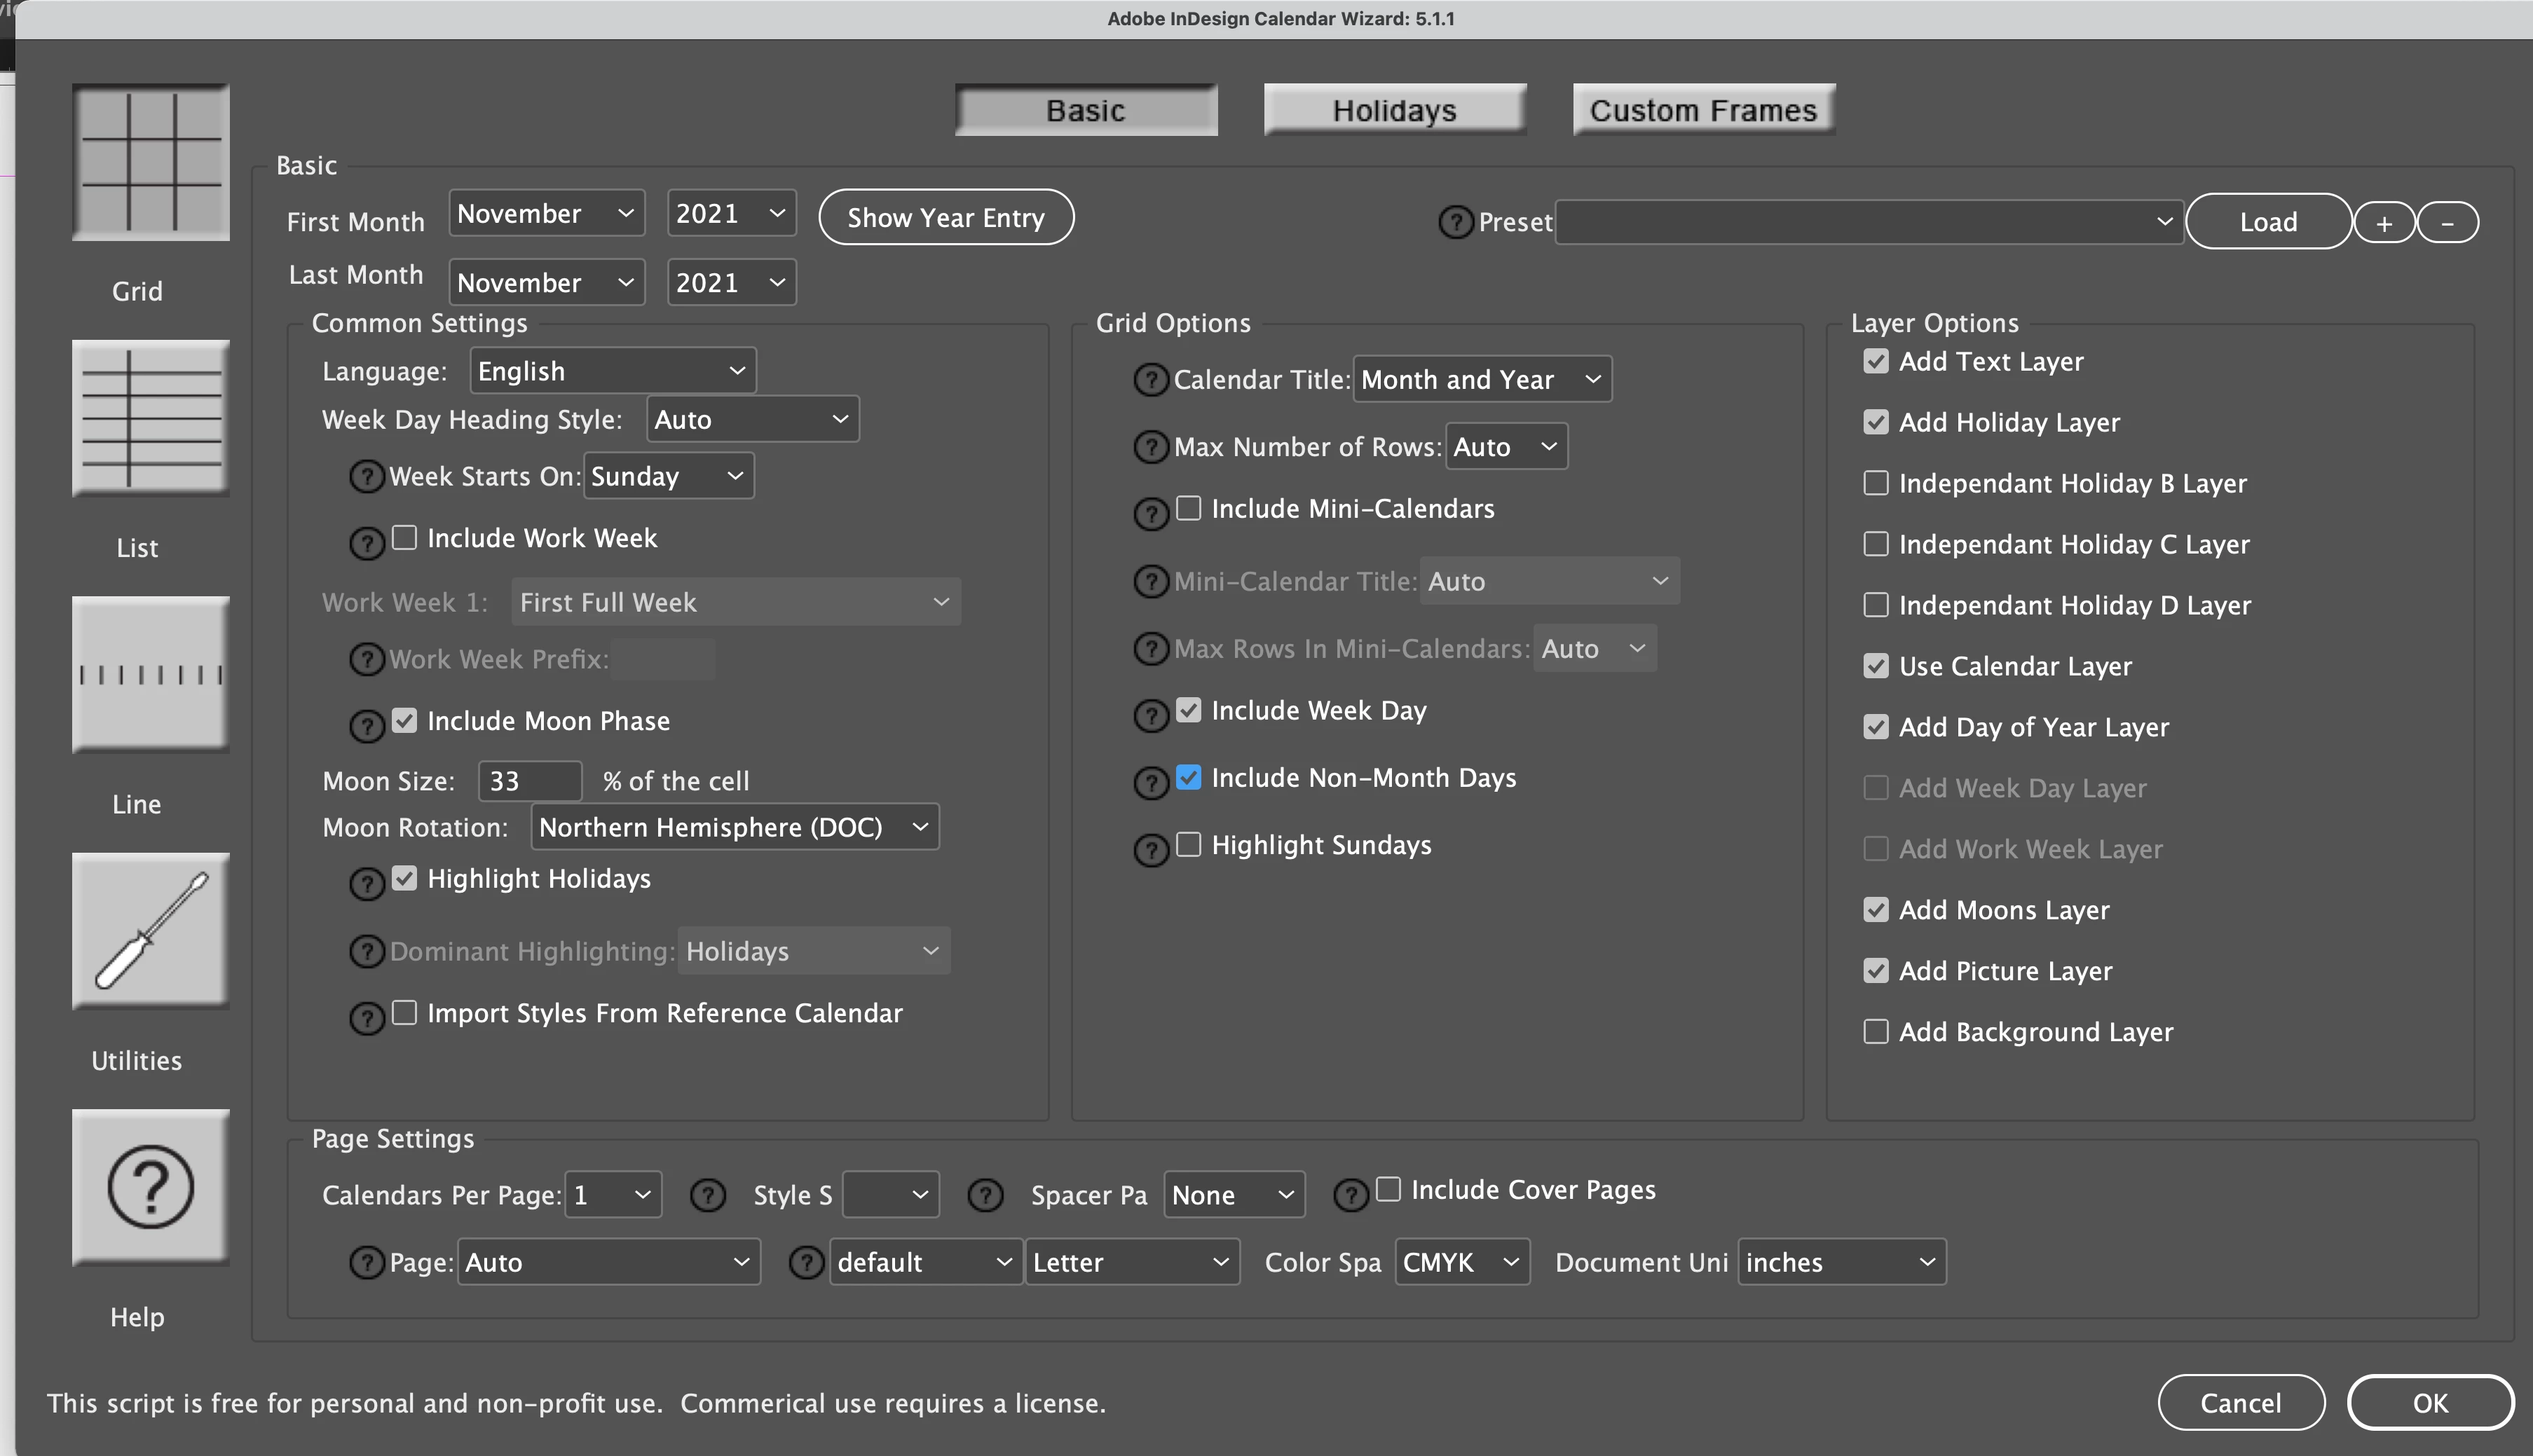Click help icon beside Week Starts On

click(367, 476)
